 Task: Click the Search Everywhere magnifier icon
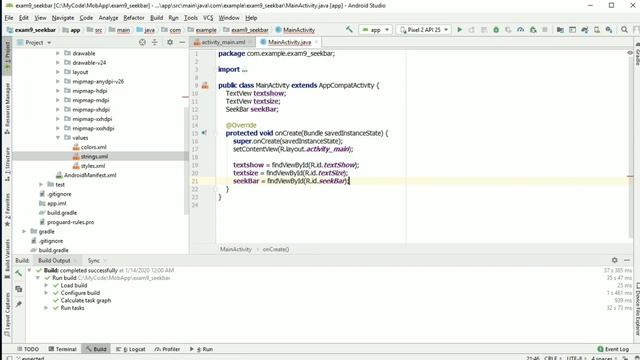(x=624, y=30)
